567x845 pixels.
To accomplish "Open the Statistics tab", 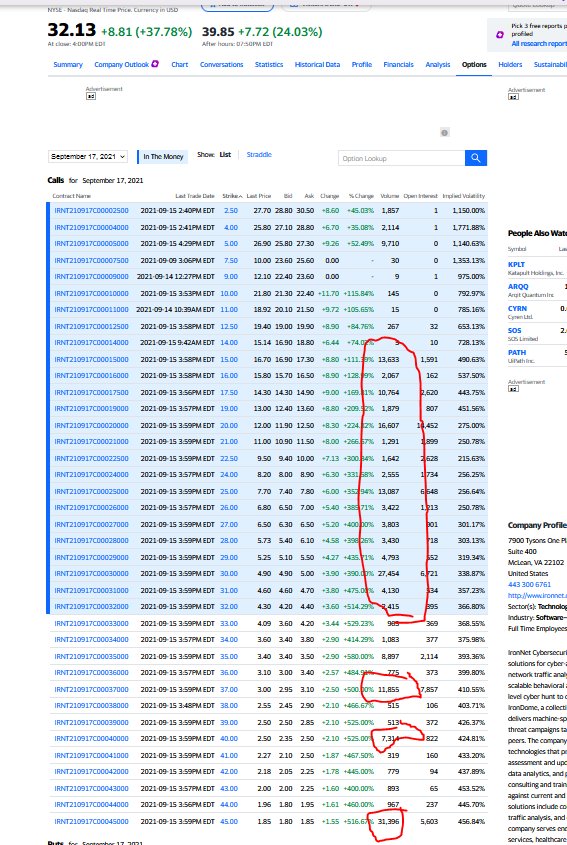I will [269, 65].
